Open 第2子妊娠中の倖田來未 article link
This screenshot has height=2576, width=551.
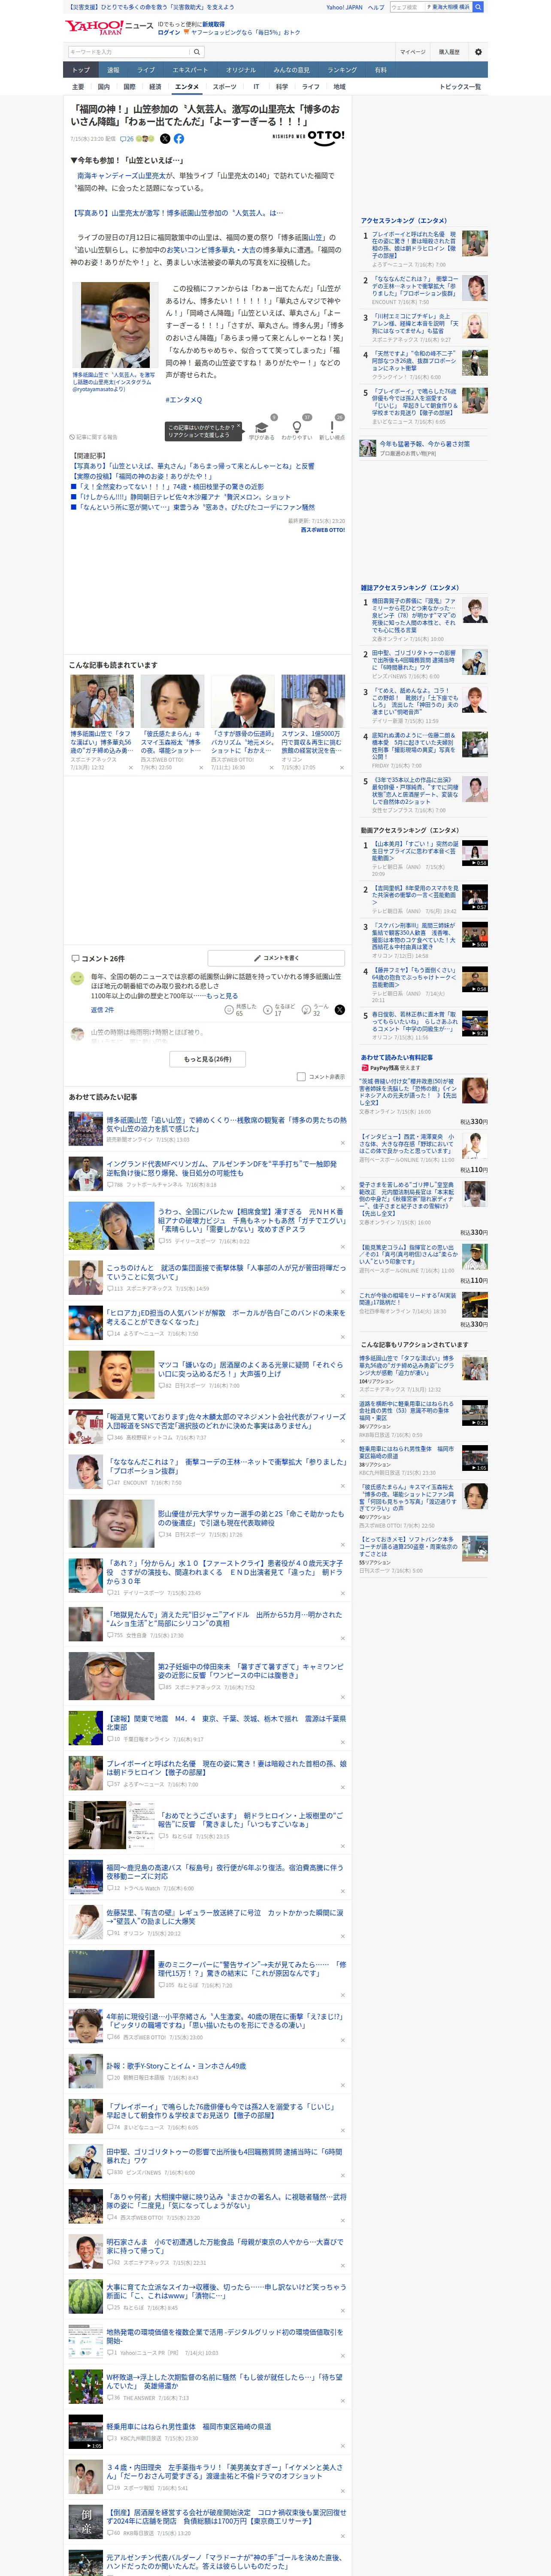(250, 1670)
